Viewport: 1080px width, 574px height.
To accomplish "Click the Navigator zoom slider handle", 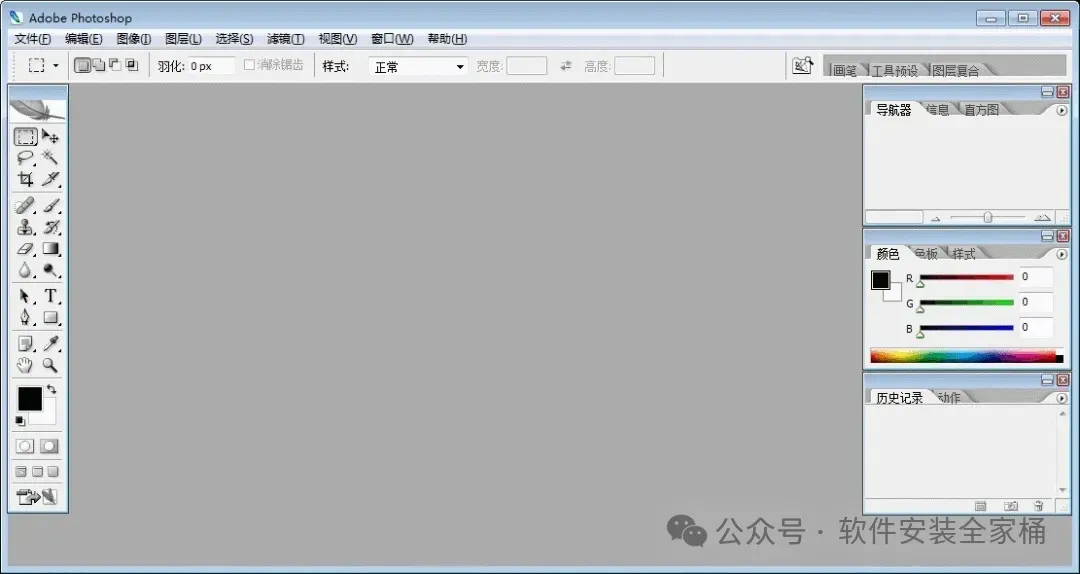I will 988,217.
